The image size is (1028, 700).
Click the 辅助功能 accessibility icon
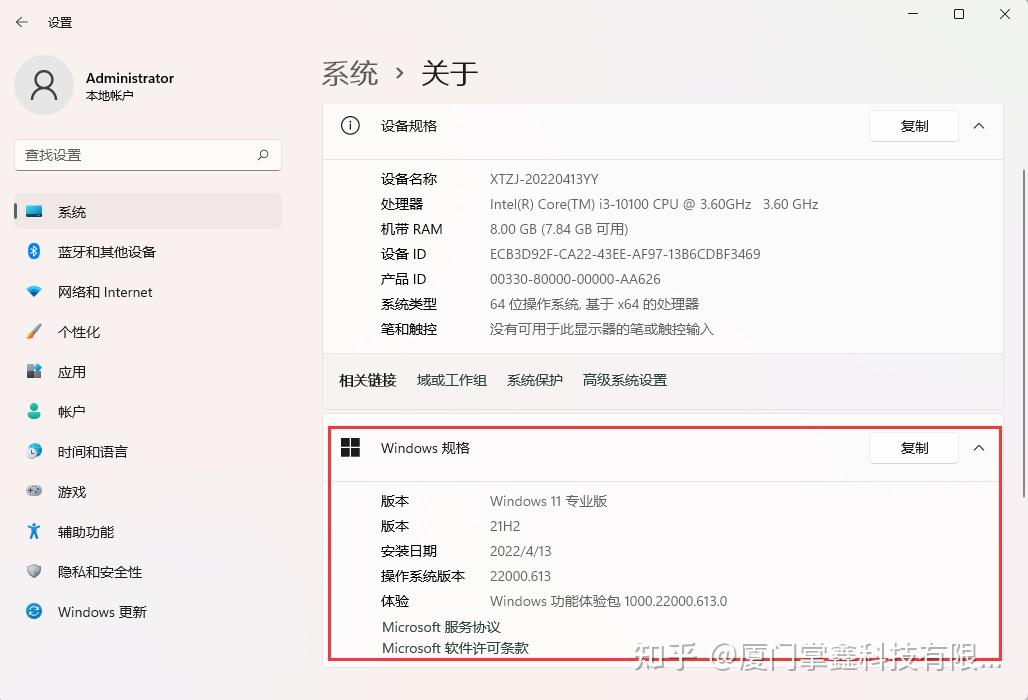[x=34, y=532]
